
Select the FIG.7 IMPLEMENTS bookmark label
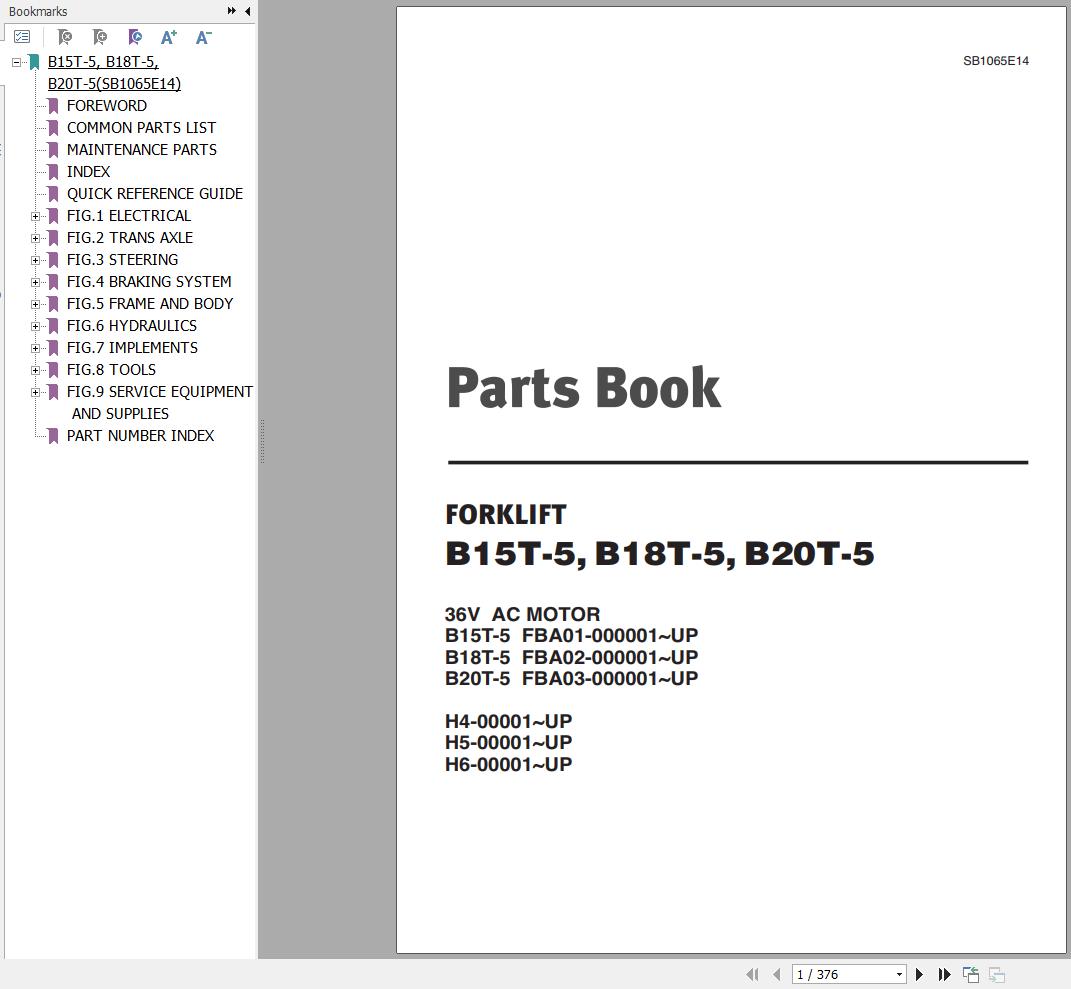pos(132,348)
